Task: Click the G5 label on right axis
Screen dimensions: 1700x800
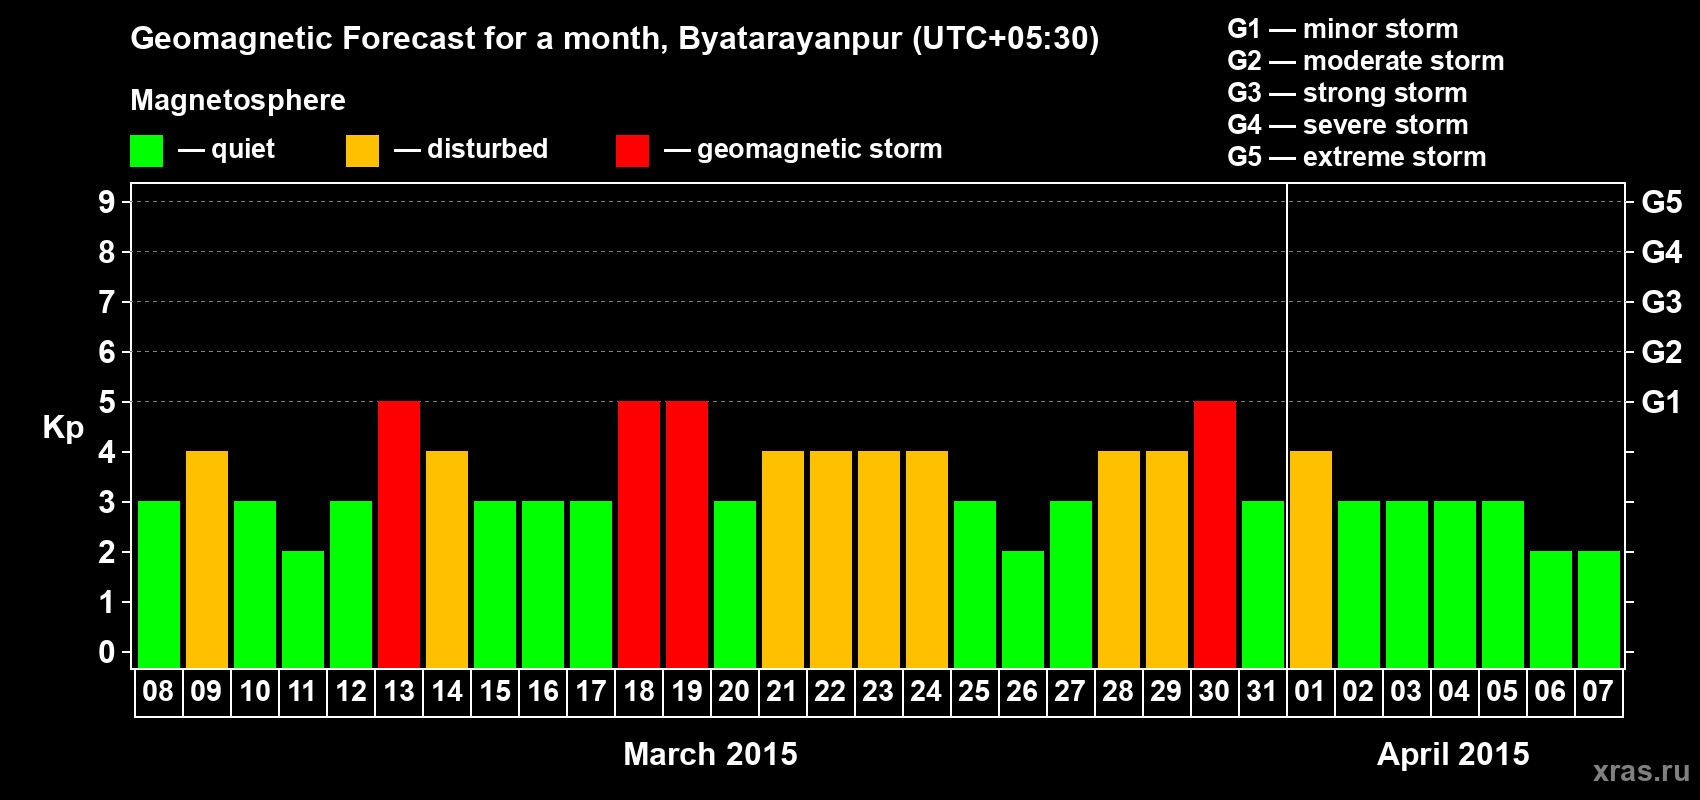Action: (1661, 202)
